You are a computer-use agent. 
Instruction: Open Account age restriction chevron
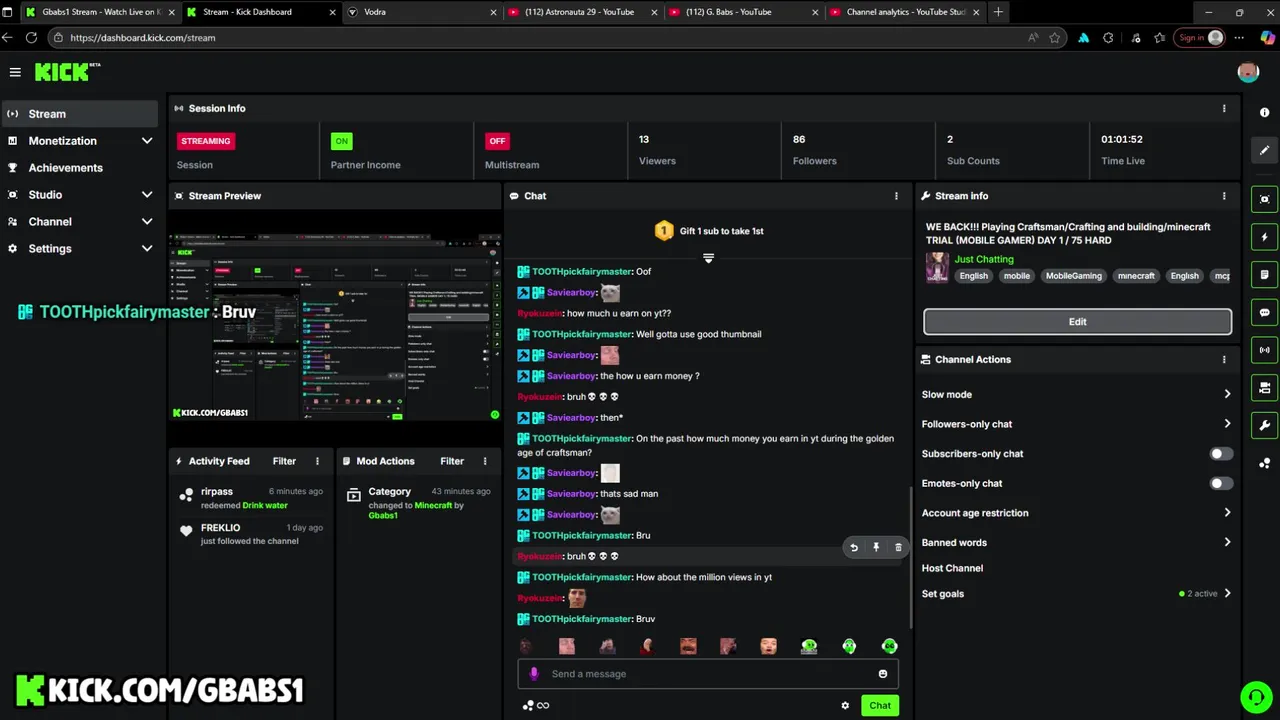(1227, 513)
